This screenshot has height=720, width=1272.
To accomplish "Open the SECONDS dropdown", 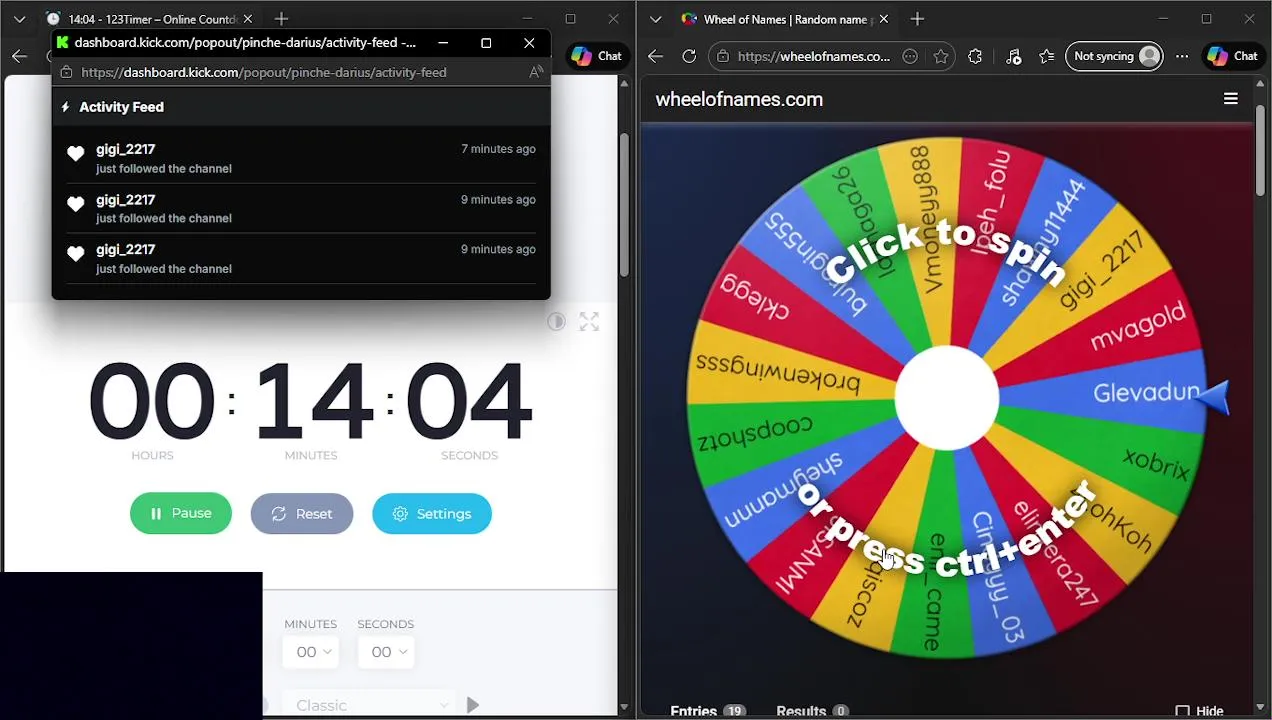I will coord(385,652).
